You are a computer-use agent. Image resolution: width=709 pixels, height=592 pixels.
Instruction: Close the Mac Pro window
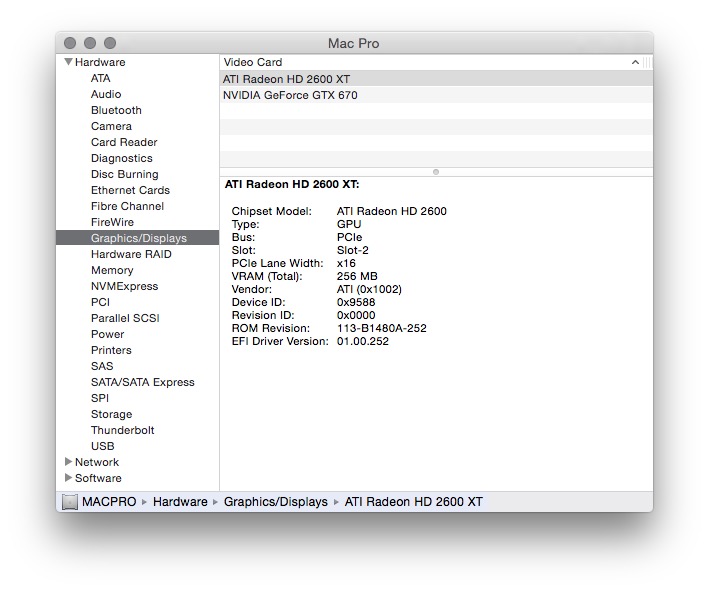coord(70,43)
